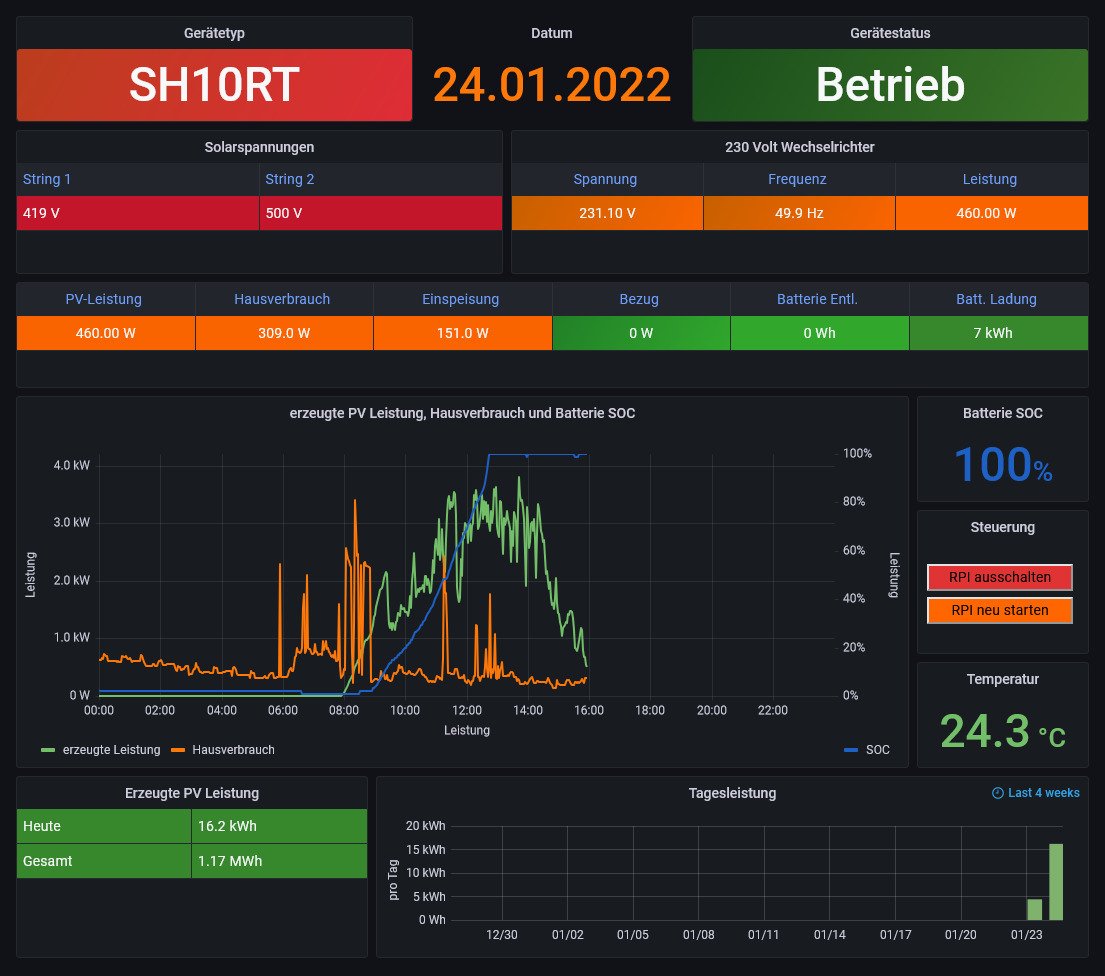Open the Tagesleistung panel title menu

732,793
